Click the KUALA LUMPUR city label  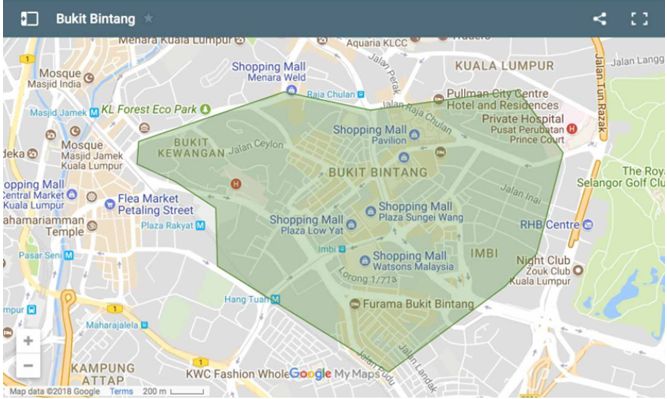(x=505, y=66)
